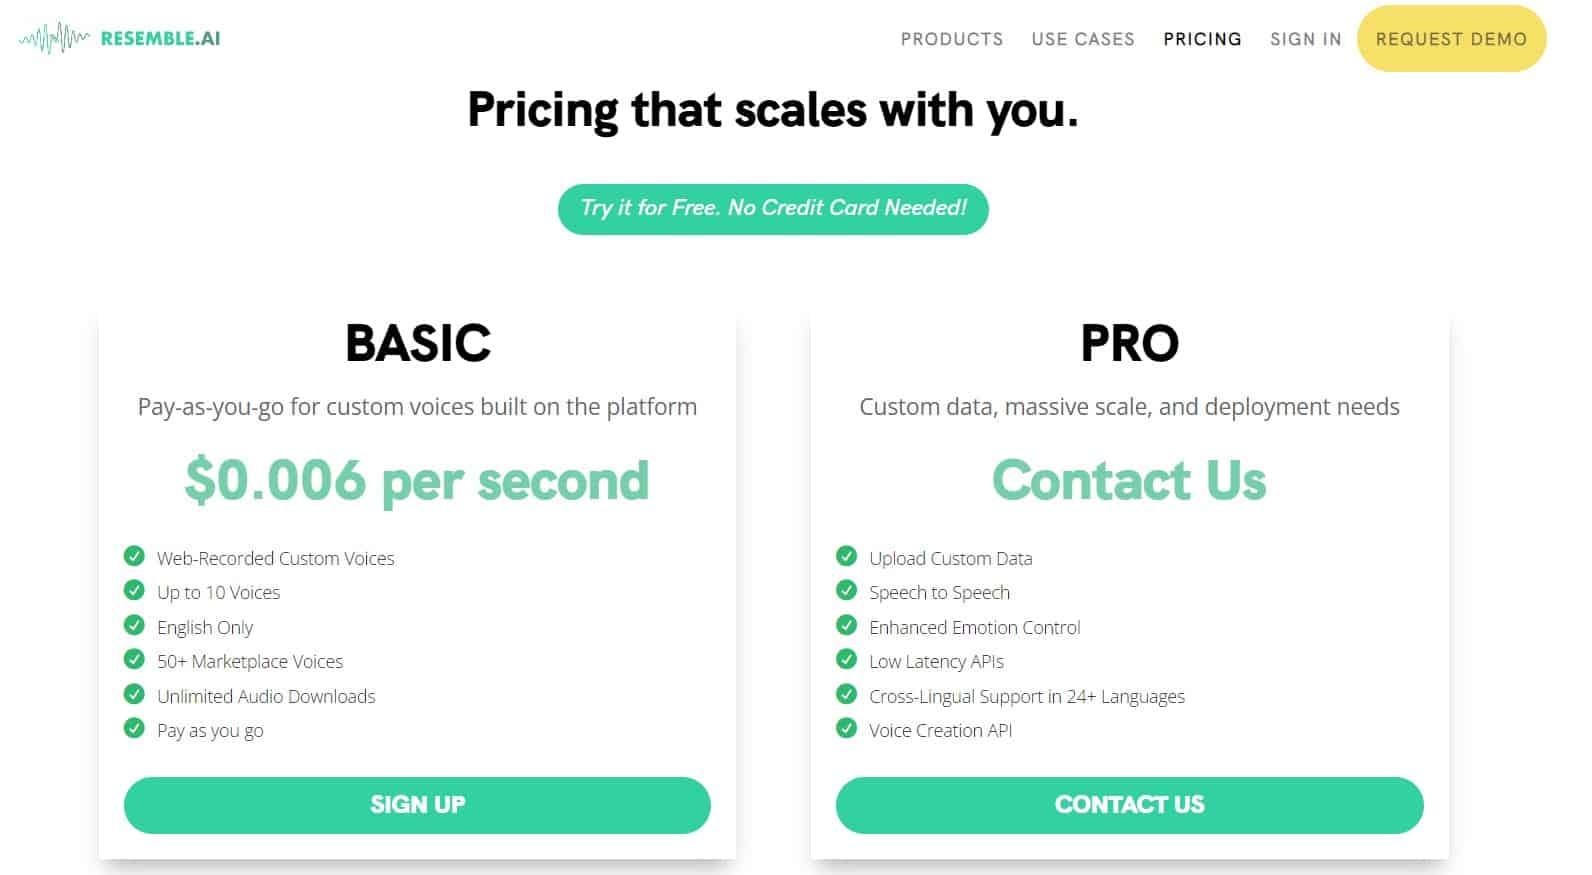Click checkmark beside Unlimited Audio Downloads
This screenshot has width=1592, height=875.
click(x=134, y=694)
